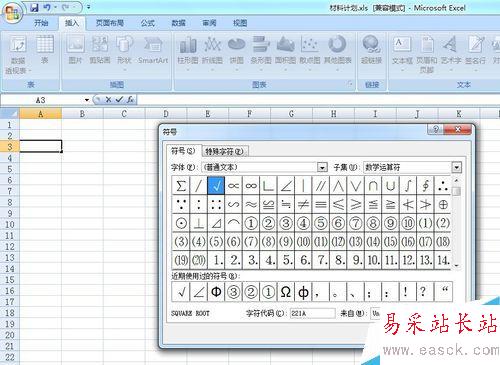
Task: Insert a picture (图片)
Action: 75,50
